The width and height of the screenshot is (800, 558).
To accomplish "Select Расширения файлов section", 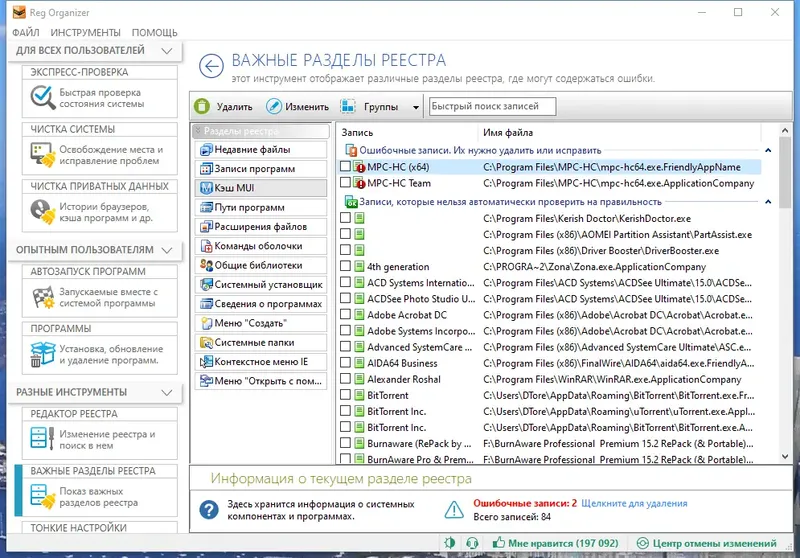I will pos(261,226).
